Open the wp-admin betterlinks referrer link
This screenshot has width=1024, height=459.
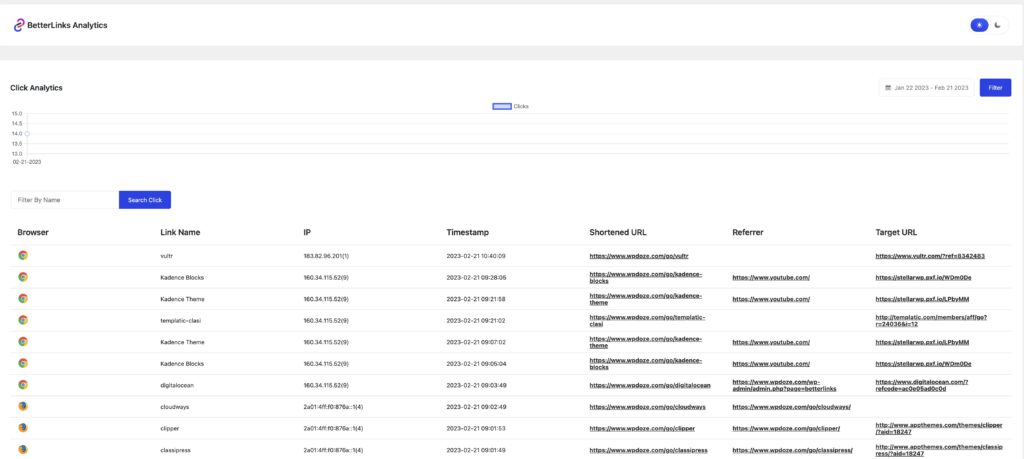pos(784,385)
